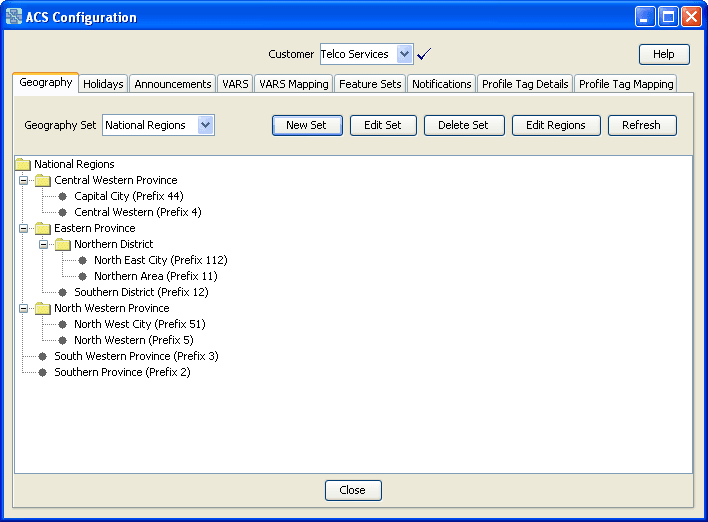This screenshot has height=522, width=708.
Task: Switch to the Holidays tab
Action: 103,84
